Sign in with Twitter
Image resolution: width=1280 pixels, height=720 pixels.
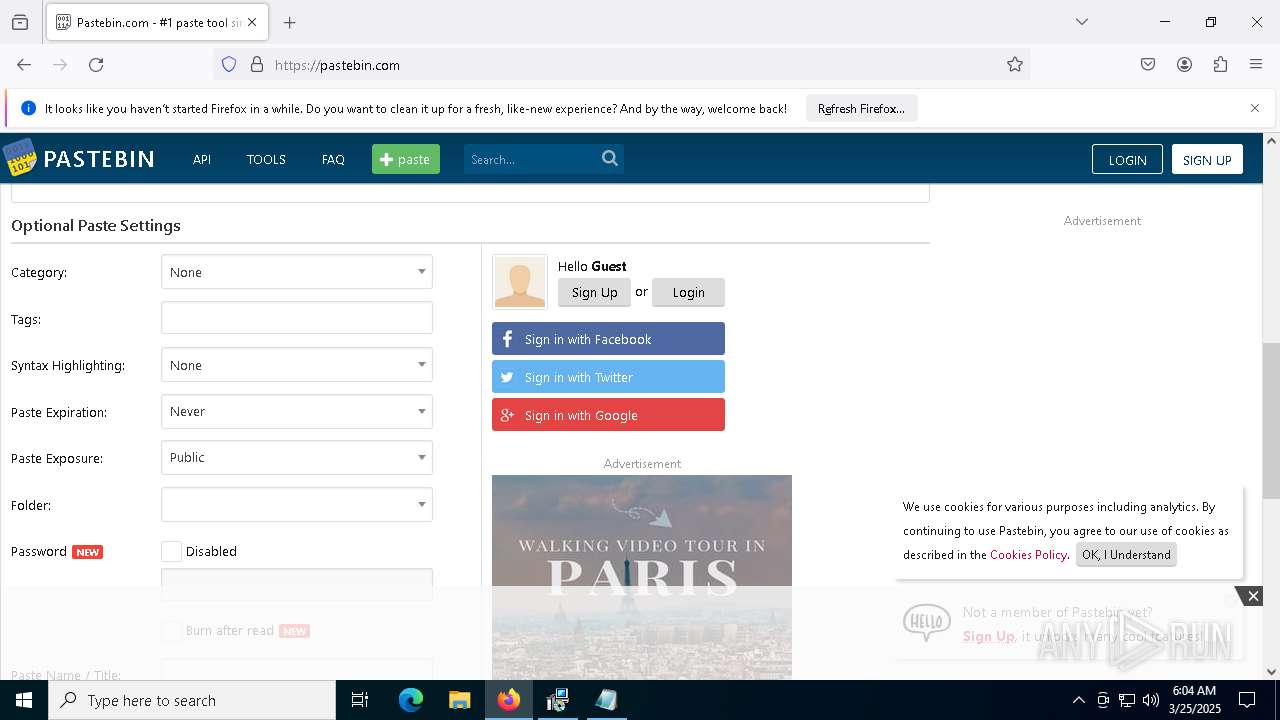point(608,377)
